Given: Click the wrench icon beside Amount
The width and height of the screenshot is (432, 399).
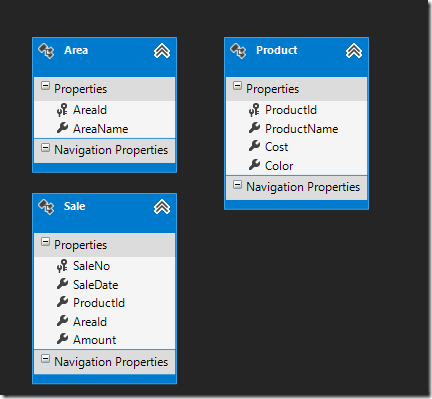Looking at the screenshot, I should click(62, 338).
